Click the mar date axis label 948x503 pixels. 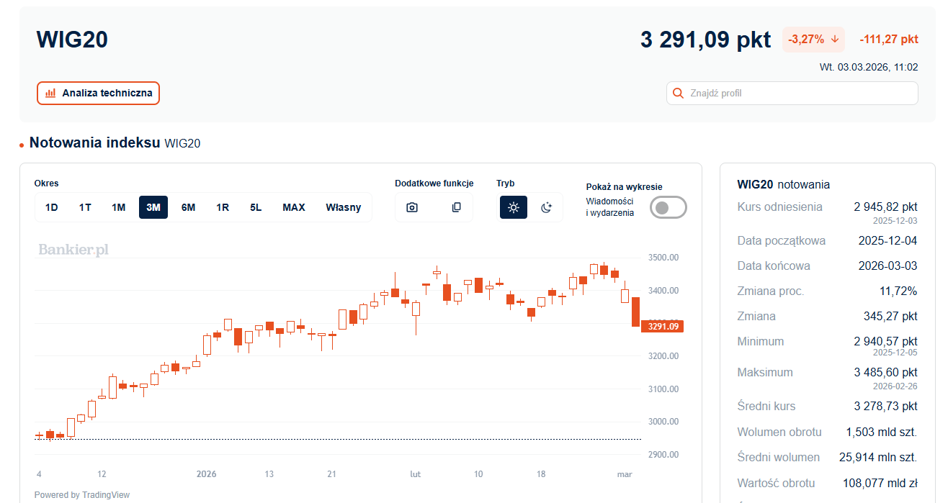click(x=625, y=474)
